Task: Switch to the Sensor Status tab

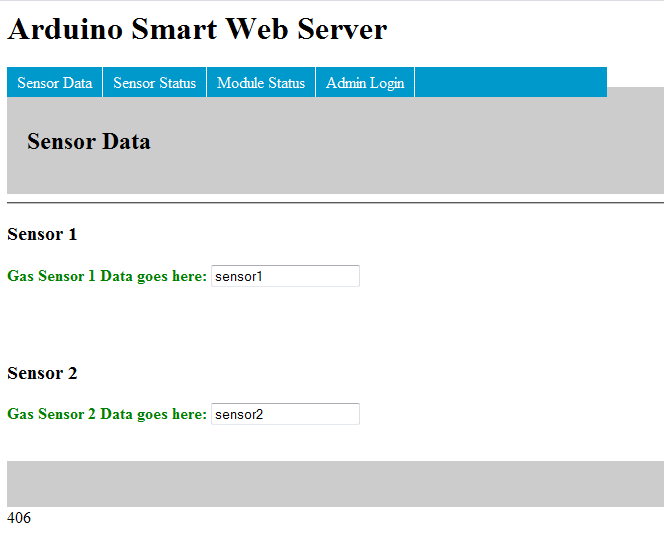Action: (x=155, y=82)
